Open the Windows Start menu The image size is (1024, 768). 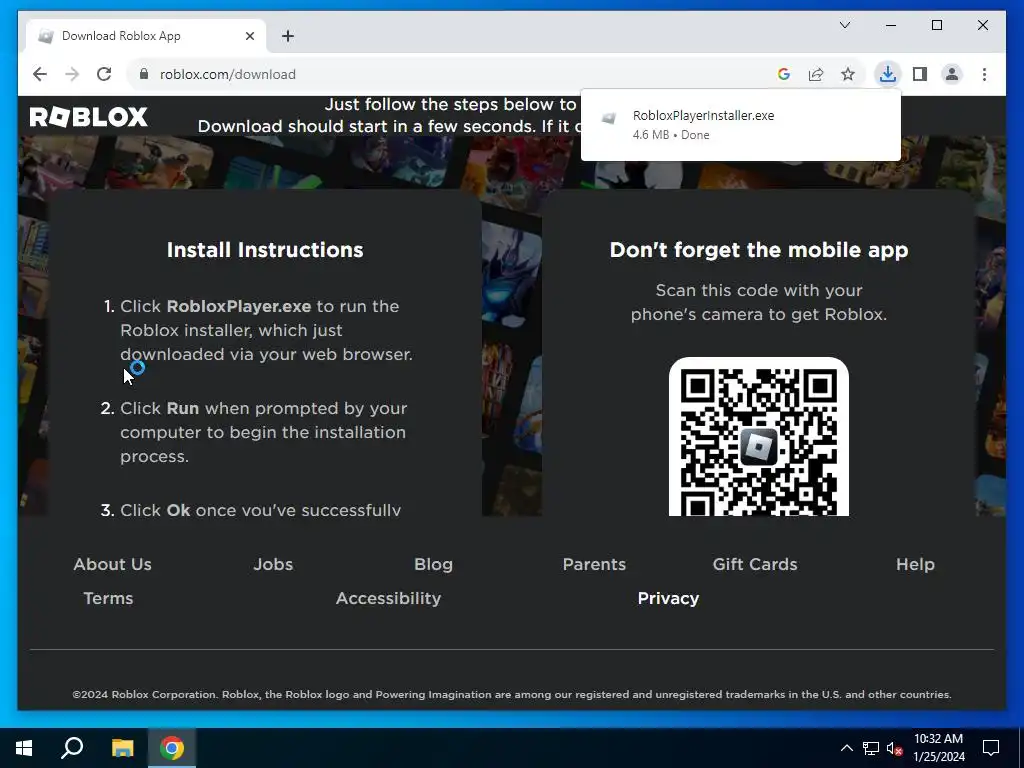(24, 748)
